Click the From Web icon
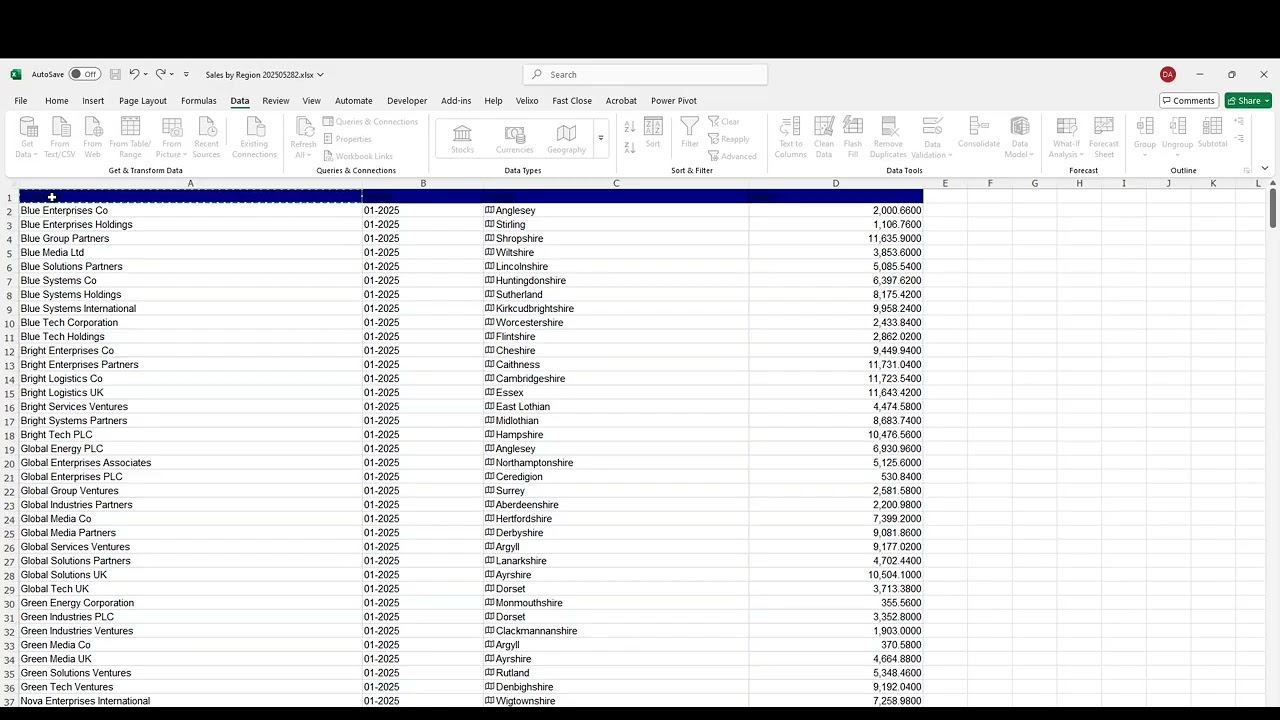The image size is (1280, 720). [x=93, y=137]
